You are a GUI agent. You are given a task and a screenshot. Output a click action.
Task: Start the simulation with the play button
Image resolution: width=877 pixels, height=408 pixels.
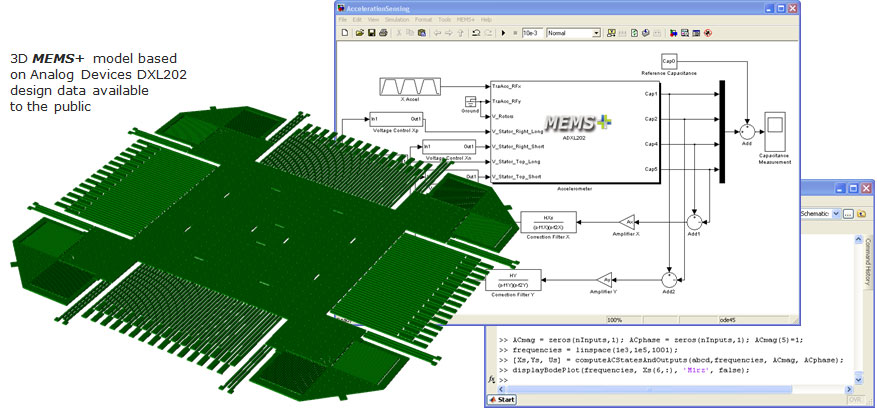(503, 33)
